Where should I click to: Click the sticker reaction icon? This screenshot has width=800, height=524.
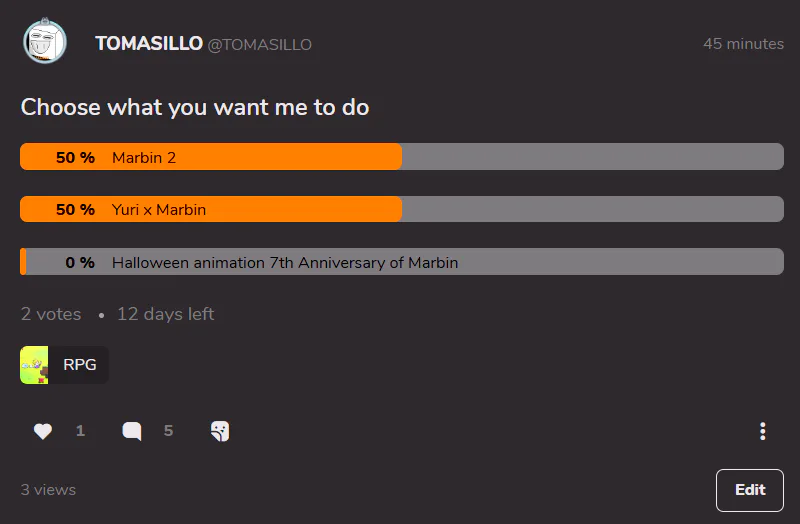pos(220,431)
